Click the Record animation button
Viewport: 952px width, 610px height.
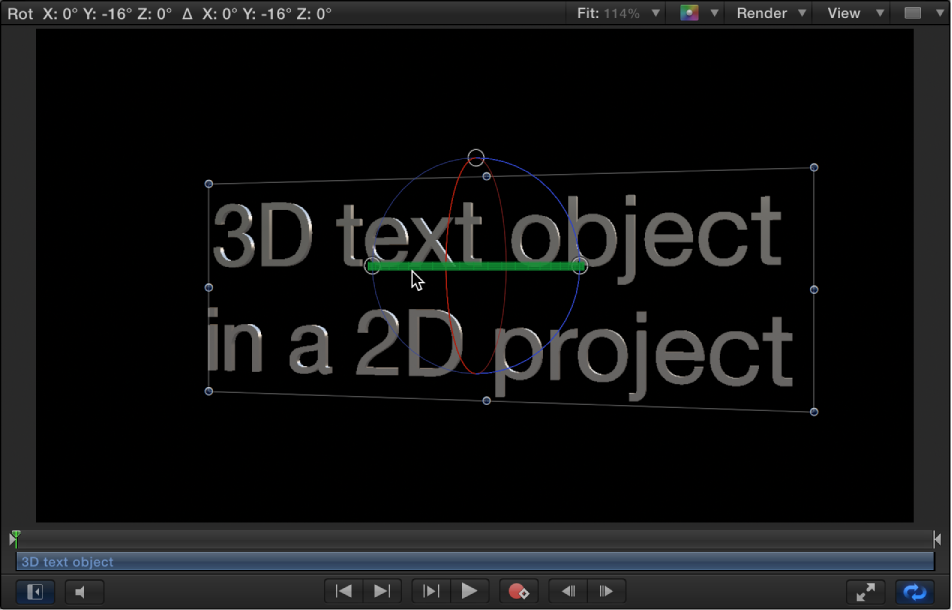(519, 591)
